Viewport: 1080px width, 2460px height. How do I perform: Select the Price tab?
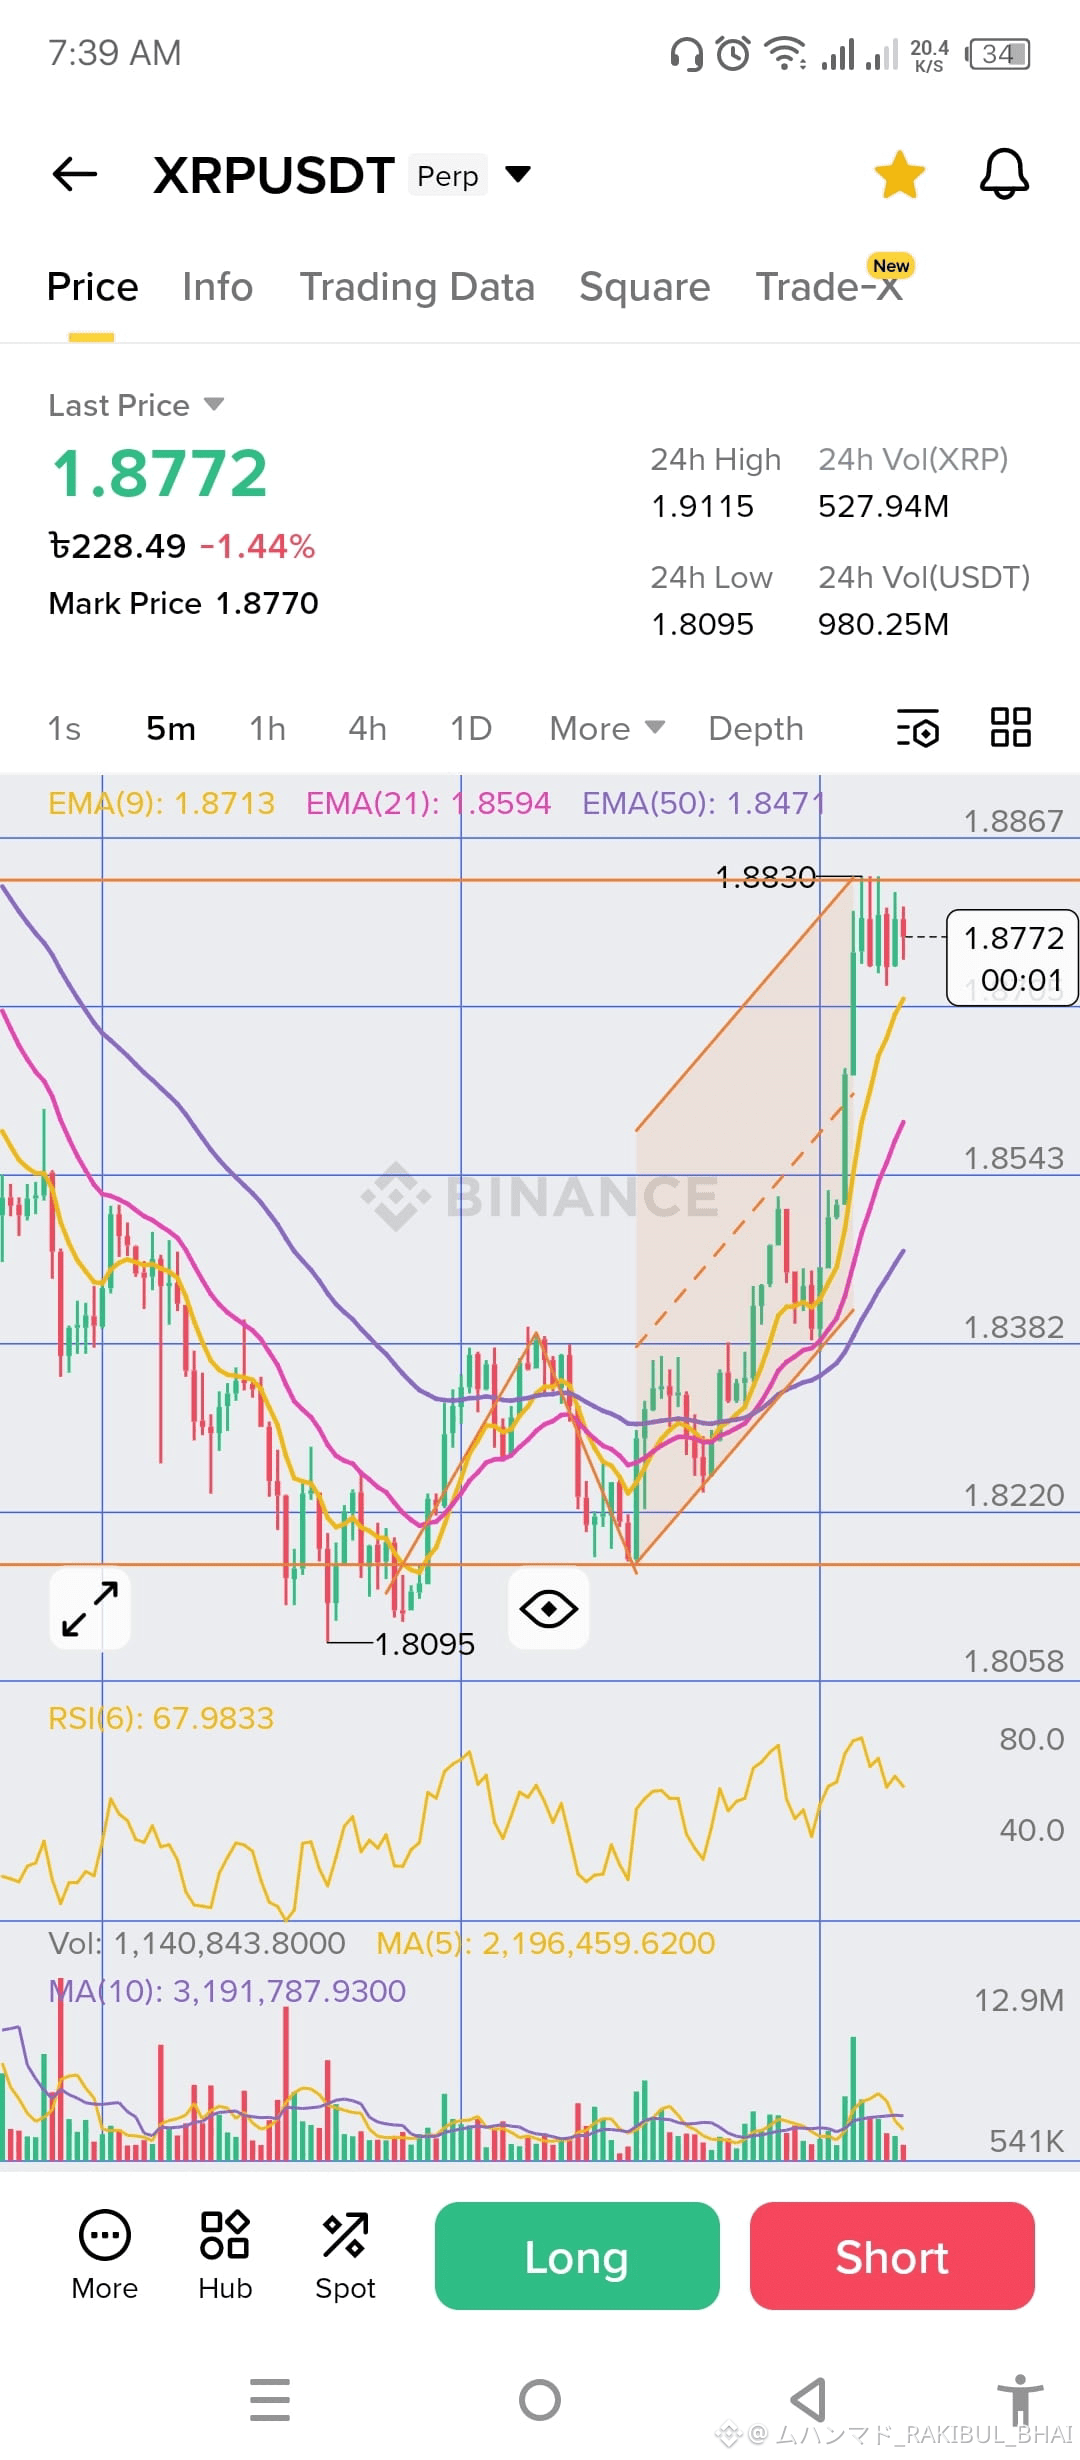[92, 287]
